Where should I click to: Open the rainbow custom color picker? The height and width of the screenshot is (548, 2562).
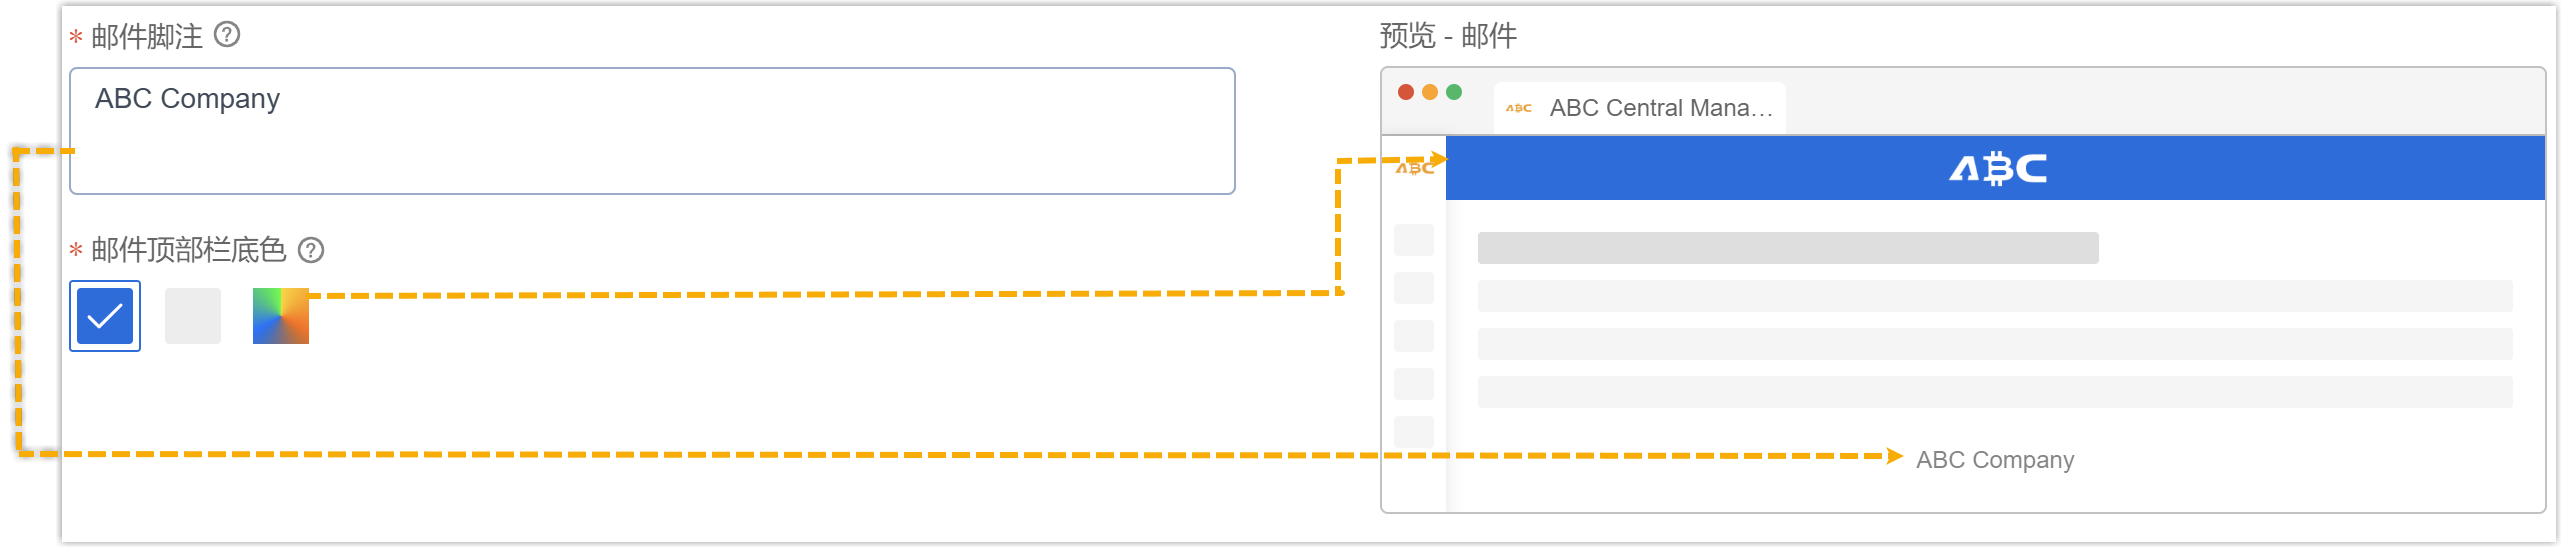281,316
